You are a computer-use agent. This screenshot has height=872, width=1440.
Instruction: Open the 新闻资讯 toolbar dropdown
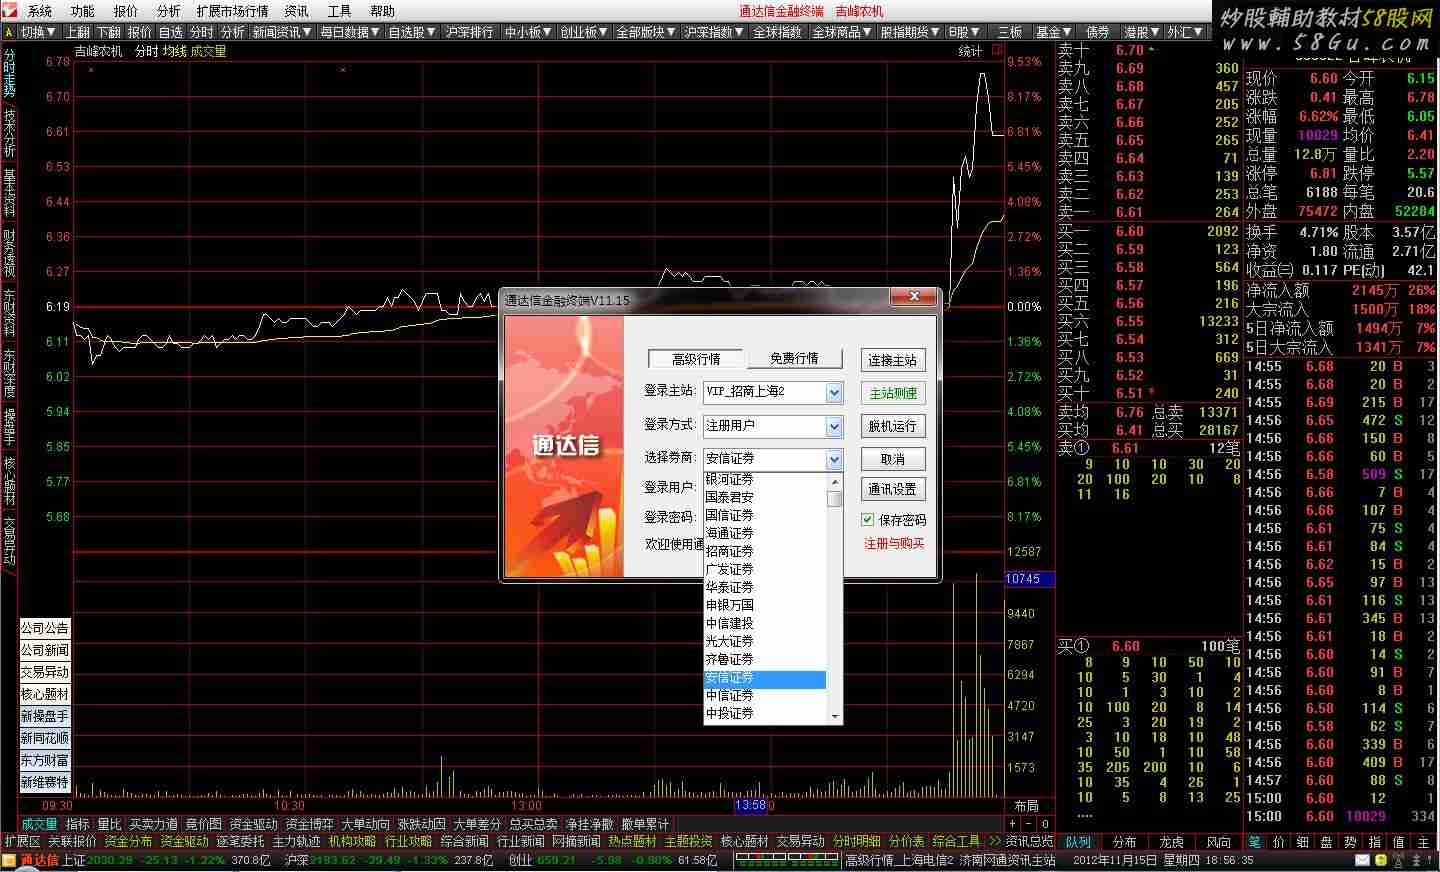pyautogui.click(x=283, y=32)
